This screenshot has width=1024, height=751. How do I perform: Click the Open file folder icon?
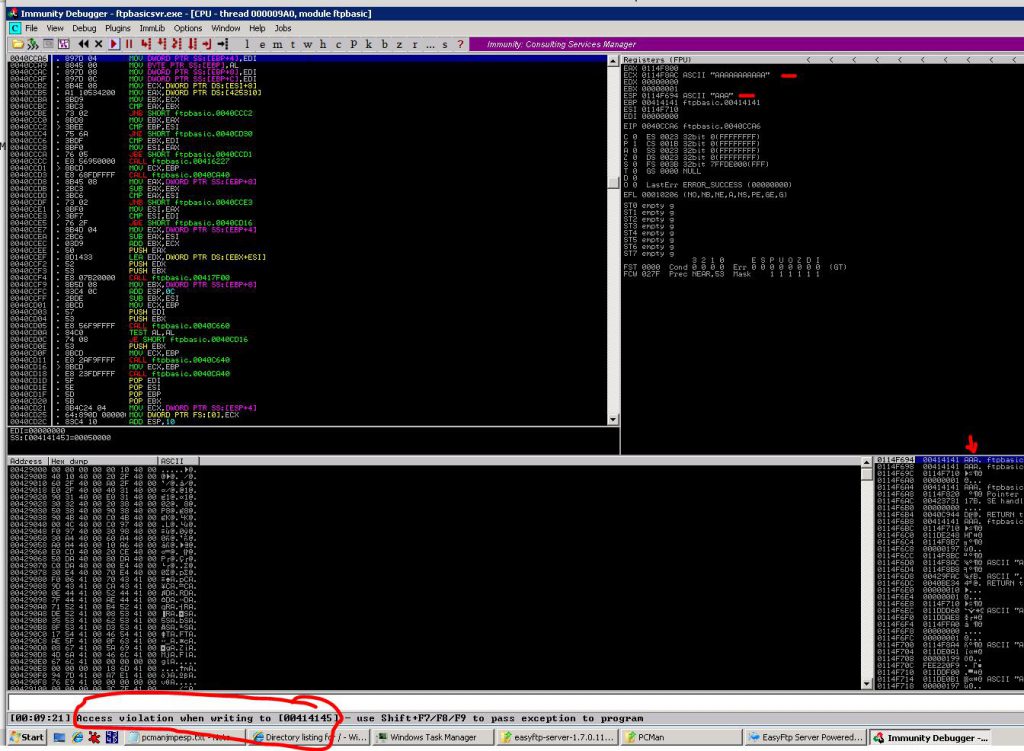[x=18, y=44]
